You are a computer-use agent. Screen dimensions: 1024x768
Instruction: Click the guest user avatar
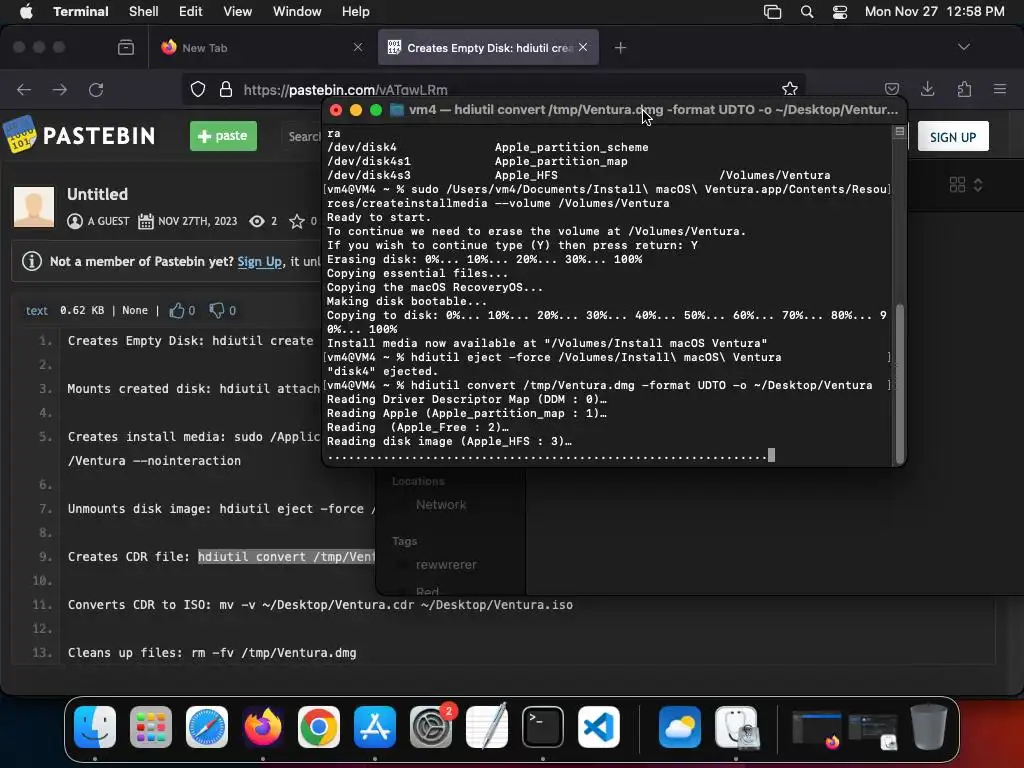point(34,207)
